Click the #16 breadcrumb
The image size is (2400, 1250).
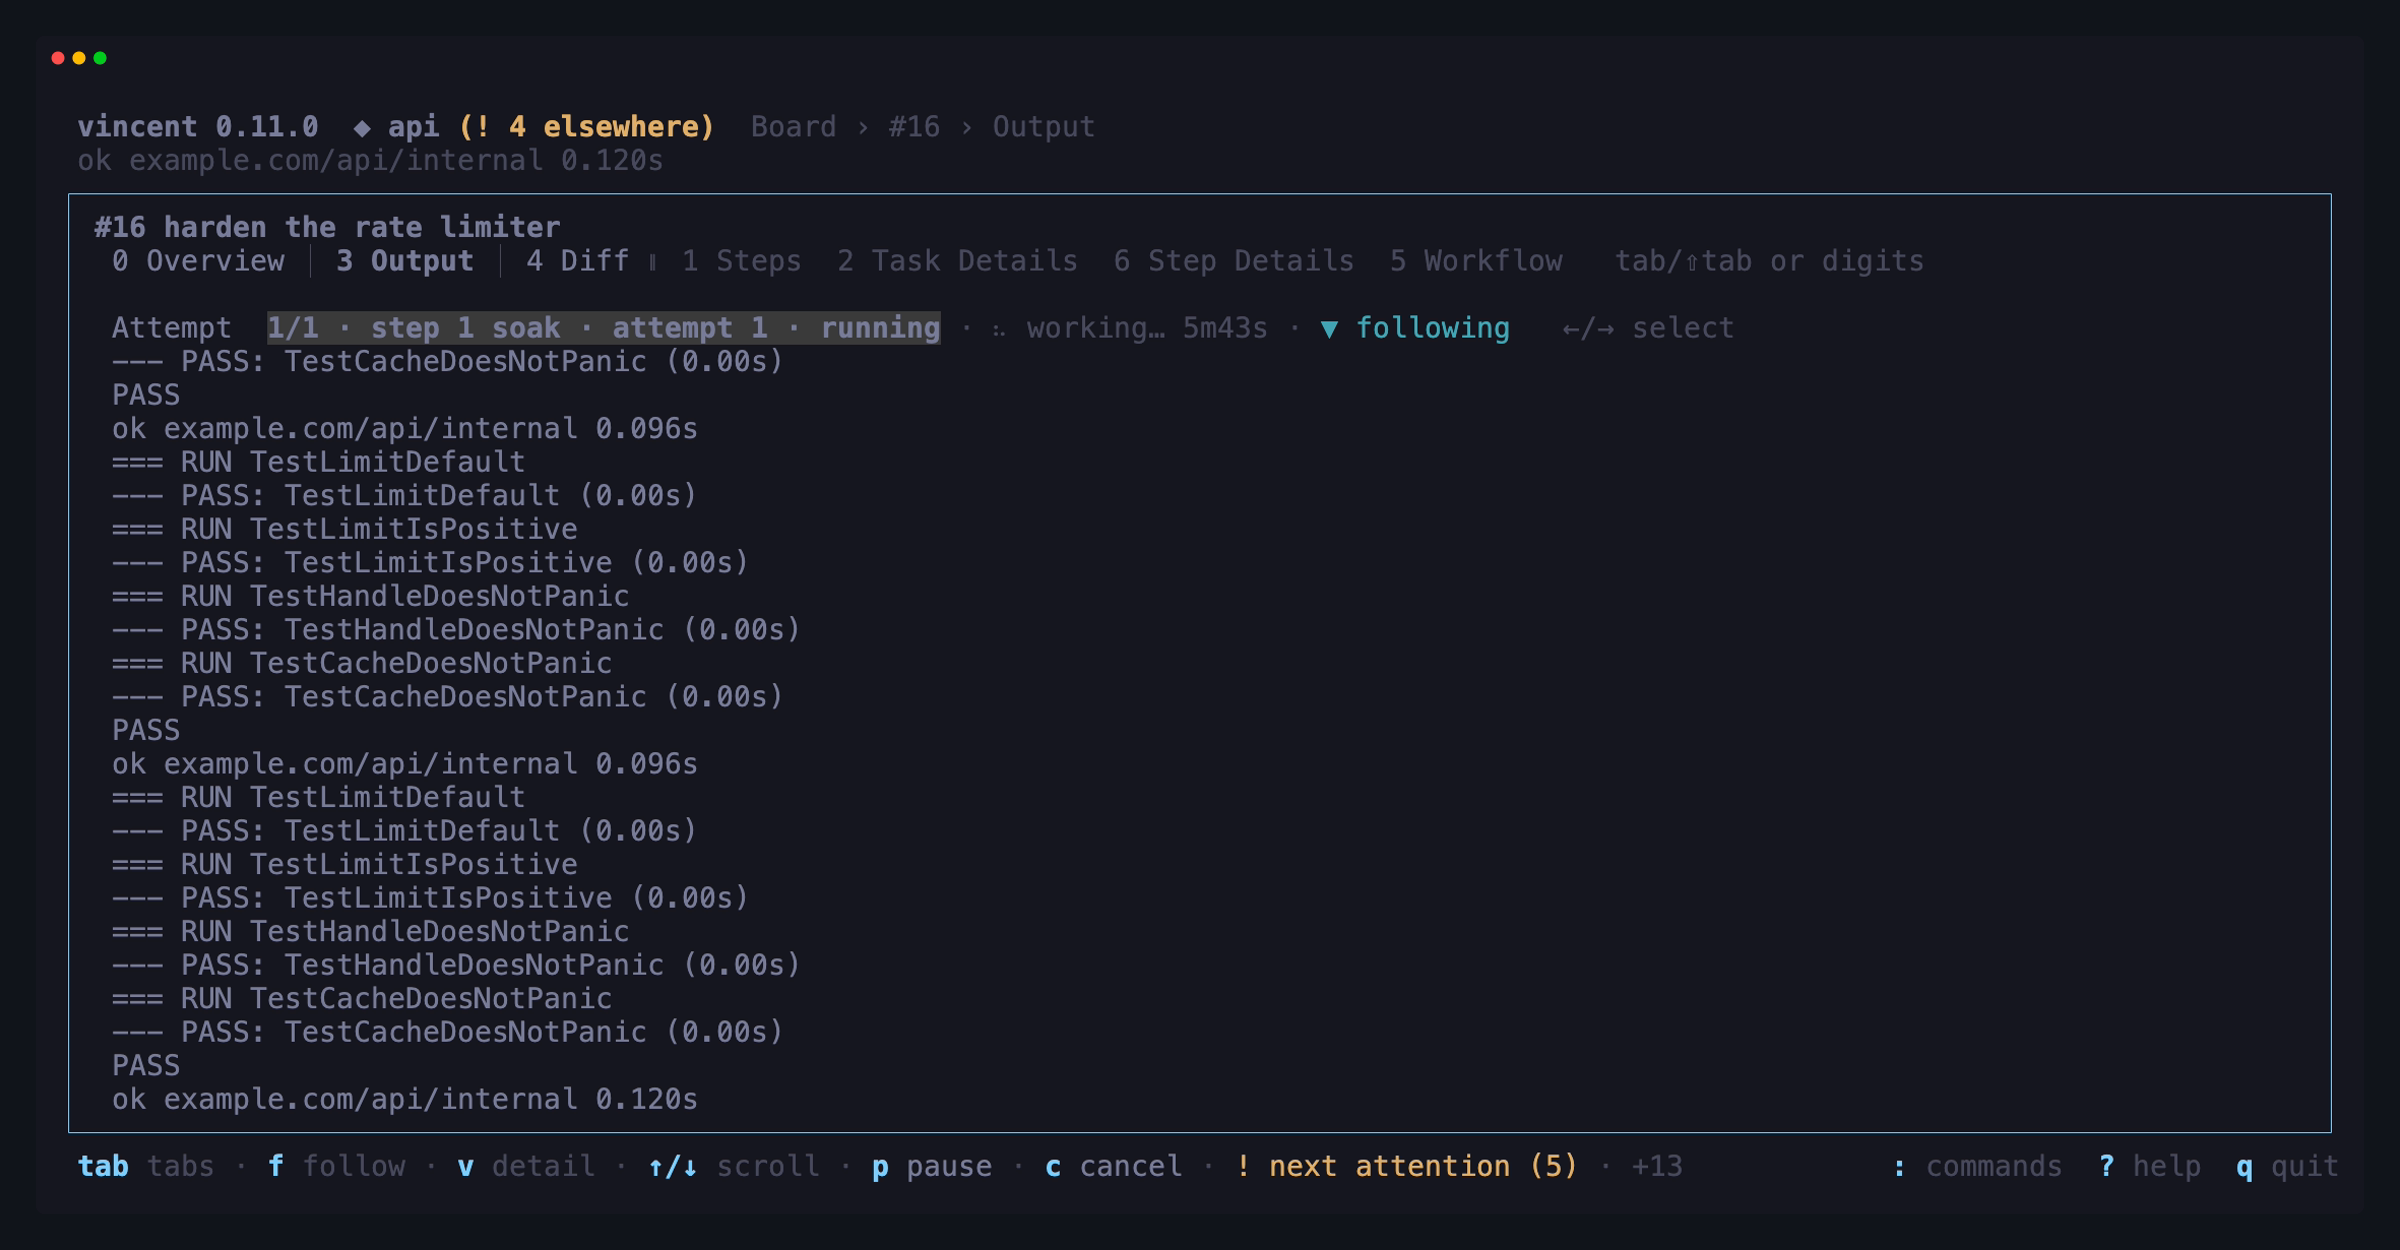pos(914,127)
